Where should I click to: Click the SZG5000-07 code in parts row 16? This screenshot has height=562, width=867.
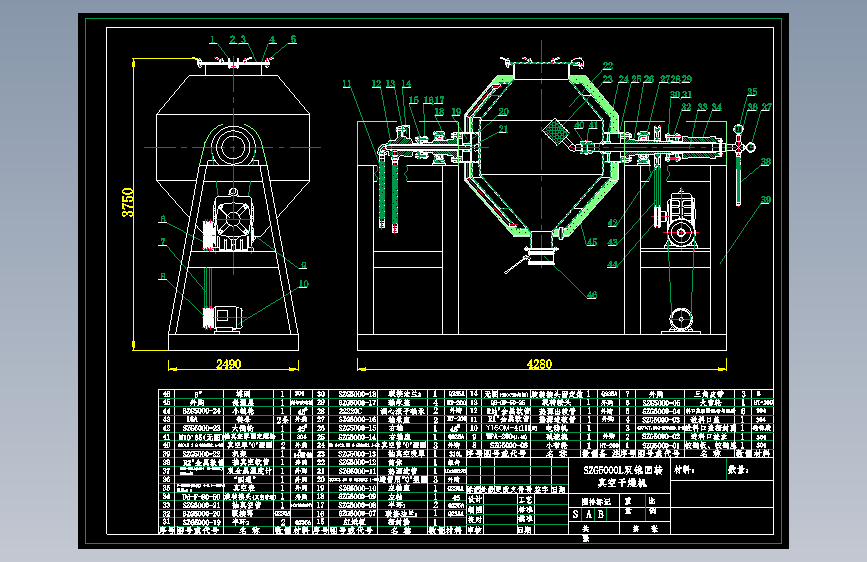tap(357, 513)
